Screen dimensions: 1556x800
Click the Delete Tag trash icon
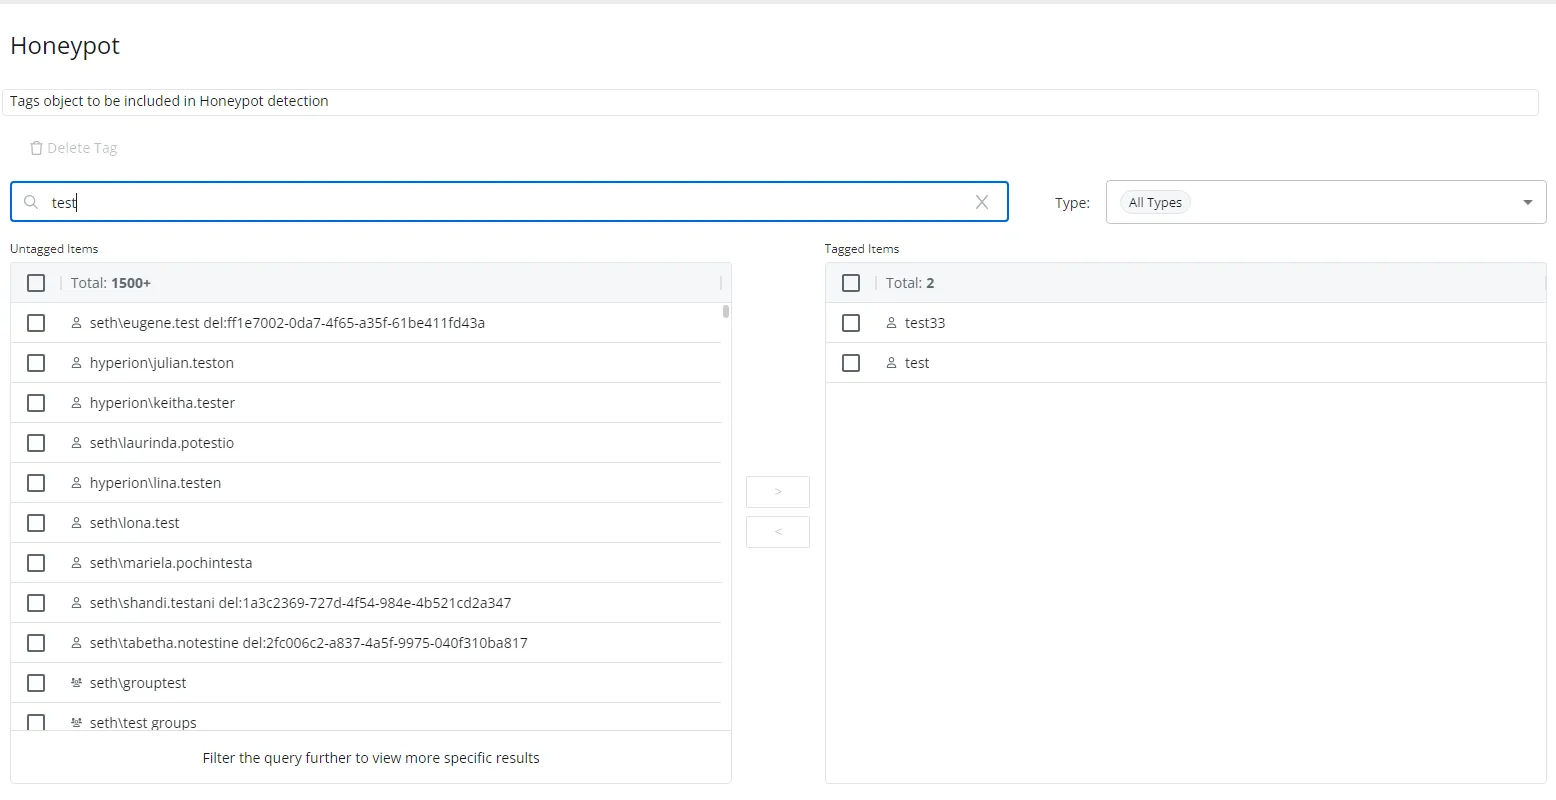[36, 148]
